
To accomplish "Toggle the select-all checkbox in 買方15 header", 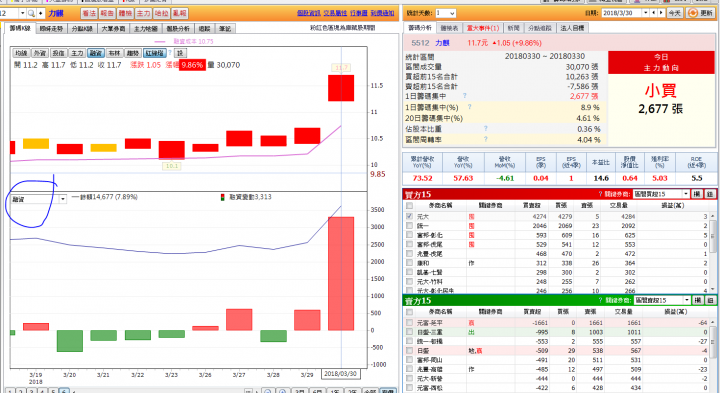I will click(409, 205).
